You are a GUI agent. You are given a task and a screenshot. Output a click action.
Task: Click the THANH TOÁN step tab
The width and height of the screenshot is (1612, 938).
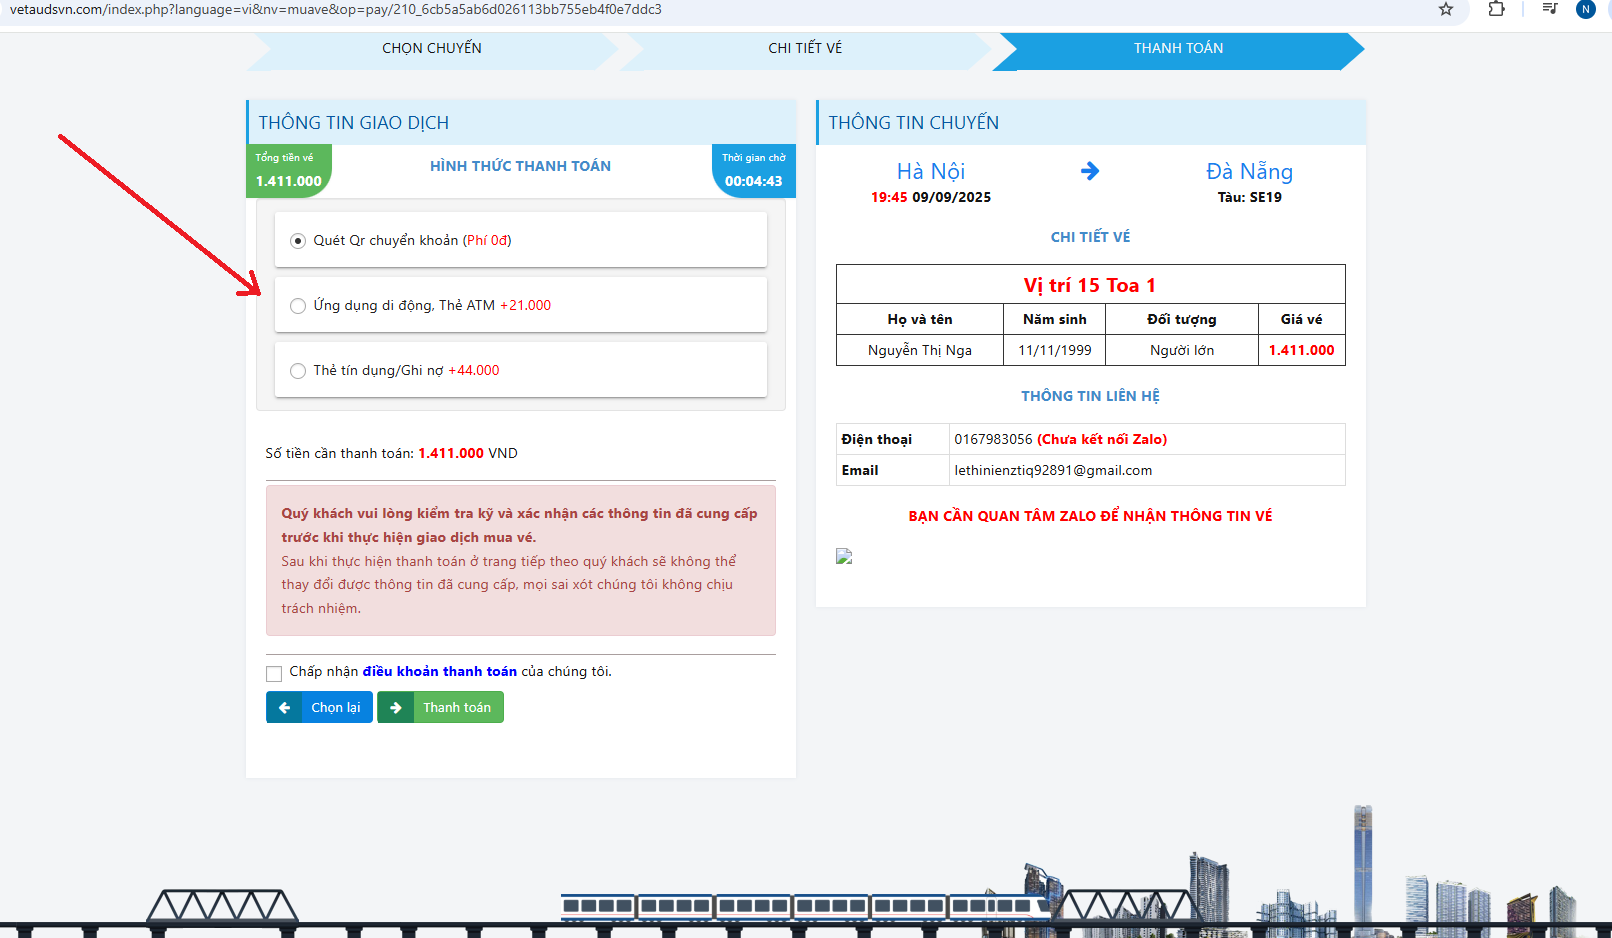[1178, 48]
